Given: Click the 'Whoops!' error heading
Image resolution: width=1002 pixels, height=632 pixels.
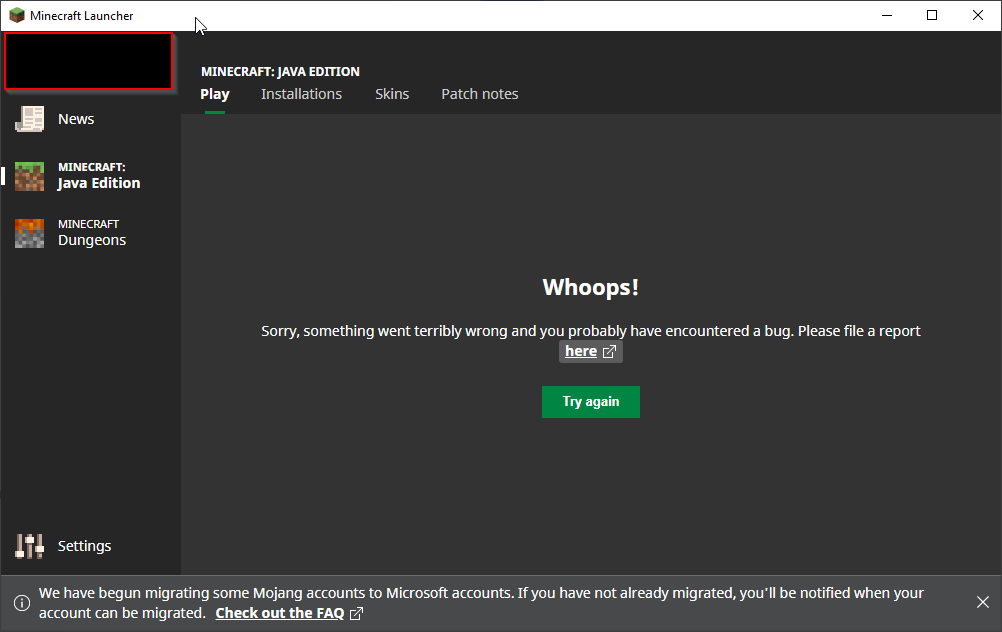Looking at the screenshot, I should pos(590,288).
